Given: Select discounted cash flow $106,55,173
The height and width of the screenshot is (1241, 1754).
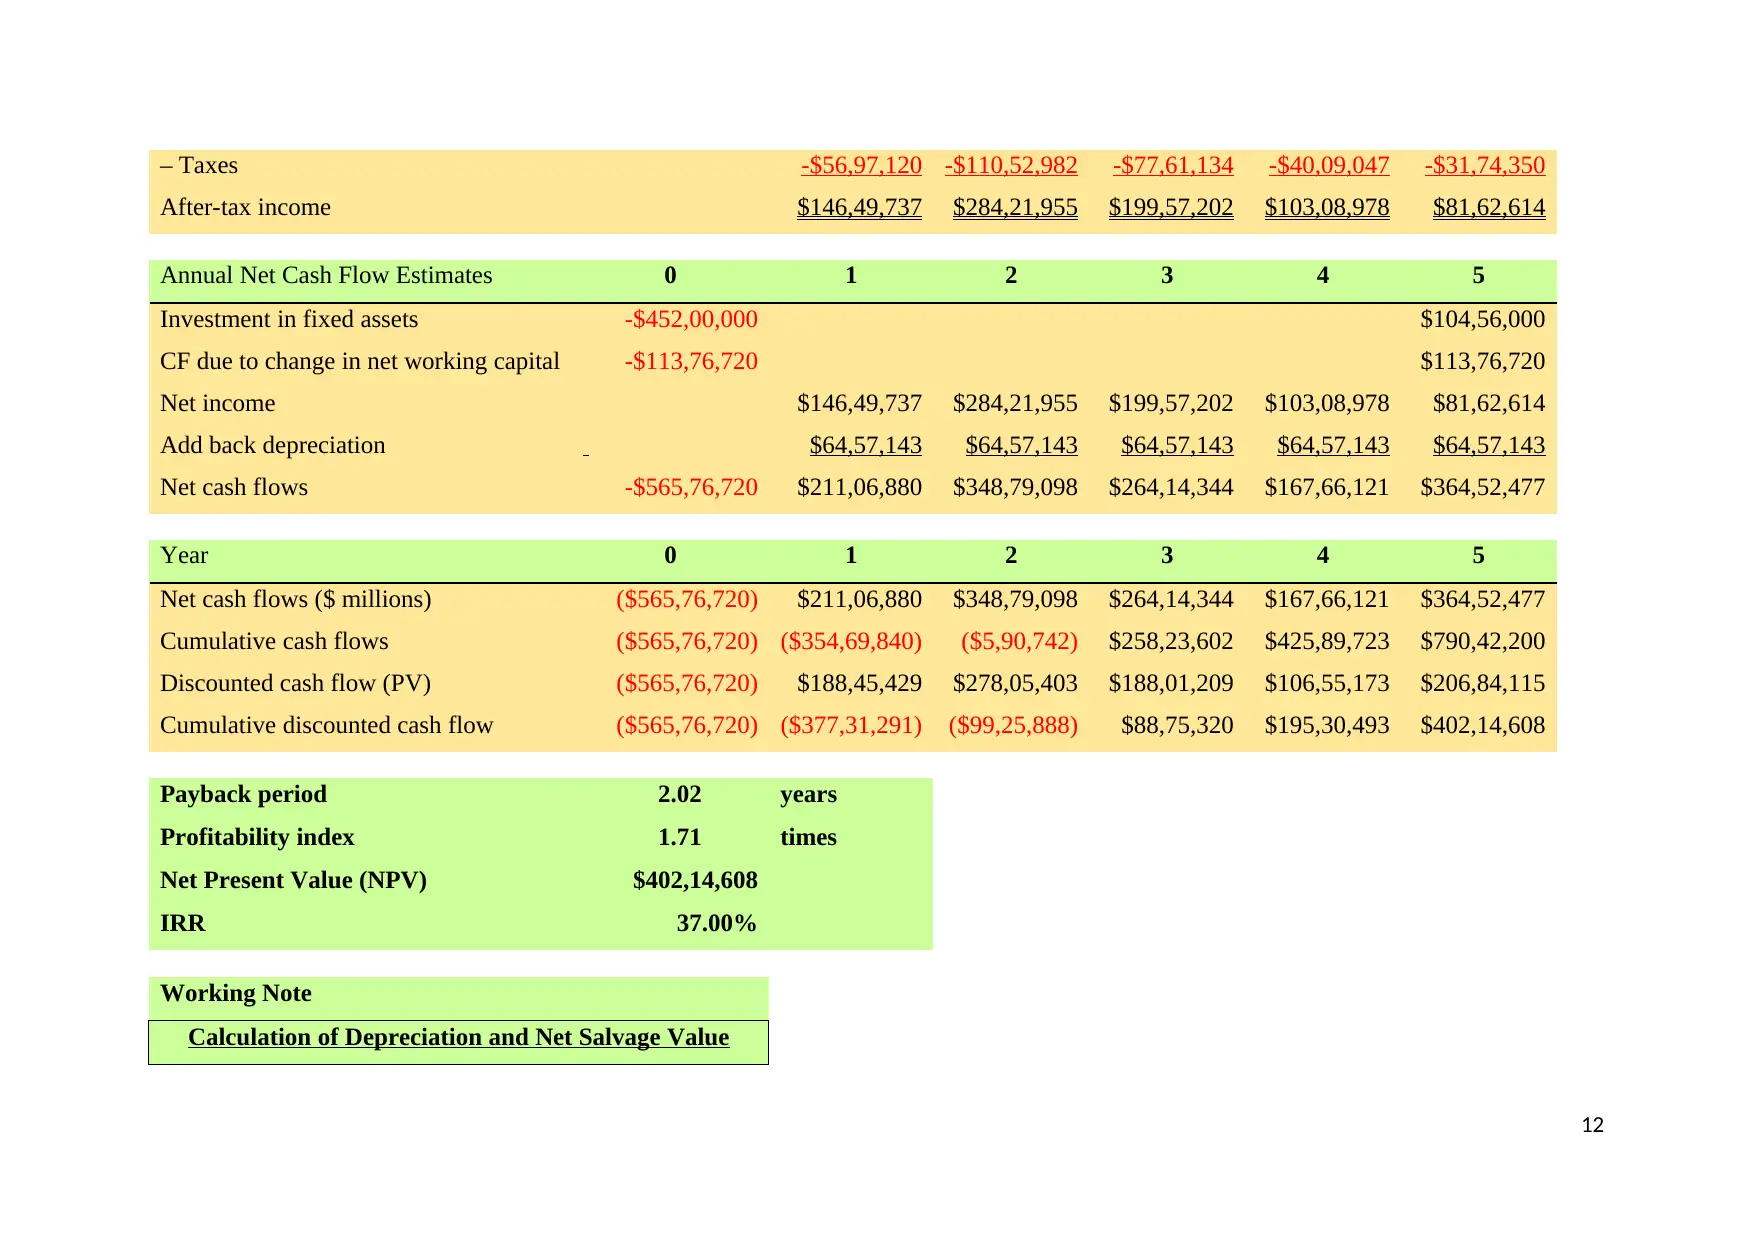Looking at the screenshot, I should point(1327,684).
